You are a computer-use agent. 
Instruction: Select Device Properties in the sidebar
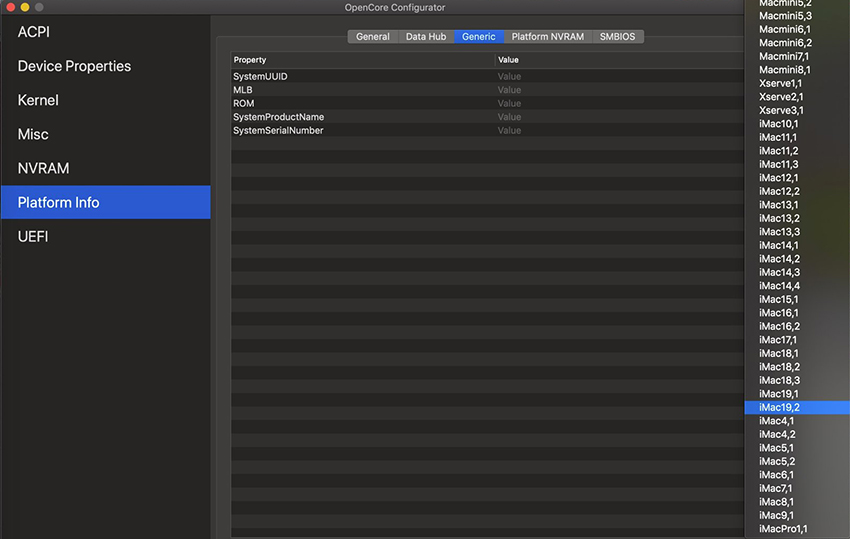pyautogui.click(x=106, y=66)
